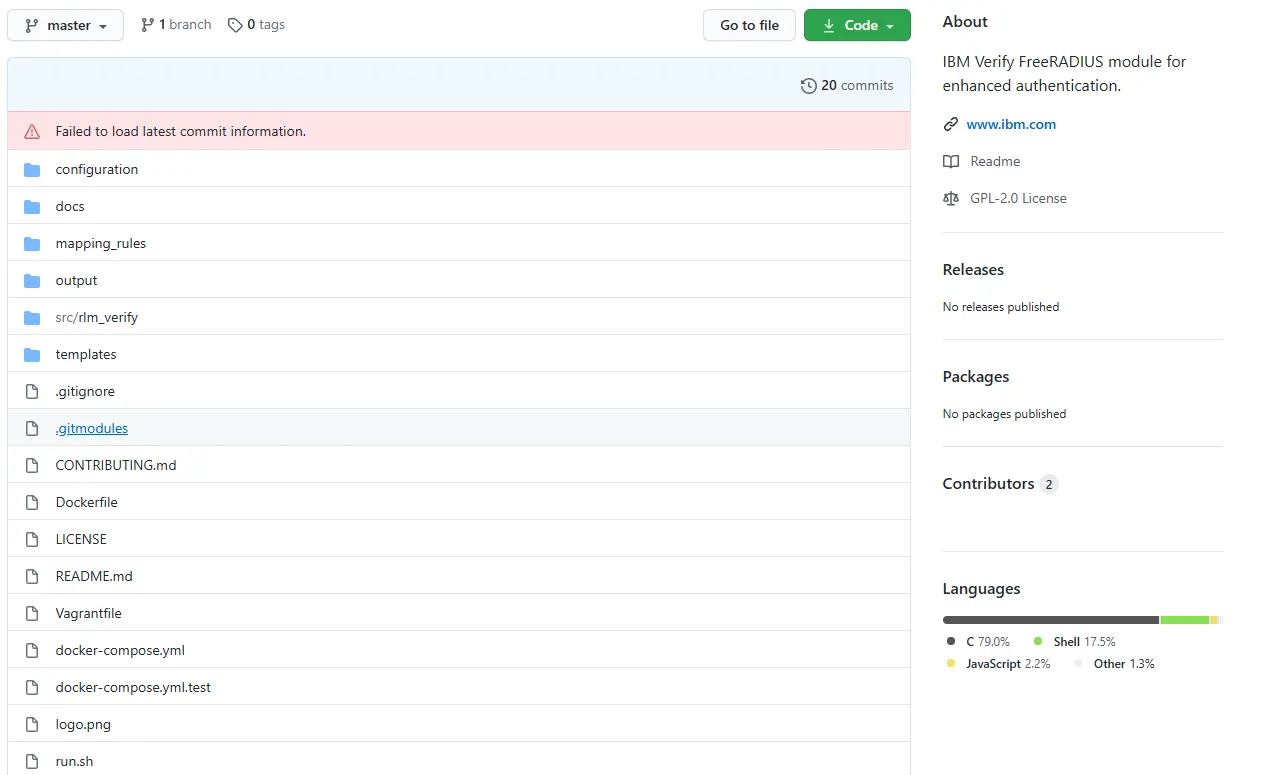Viewport: 1268px width, 775px height.
Task: Open the Packages heading link
Action: tap(976, 376)
